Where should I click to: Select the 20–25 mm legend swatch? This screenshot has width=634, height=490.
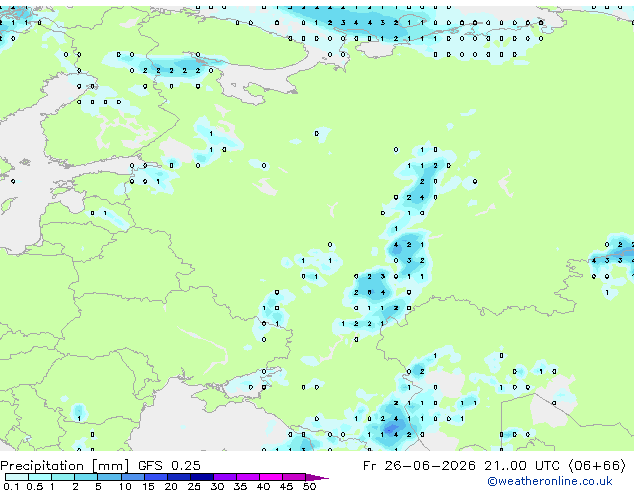click(179, 477)
